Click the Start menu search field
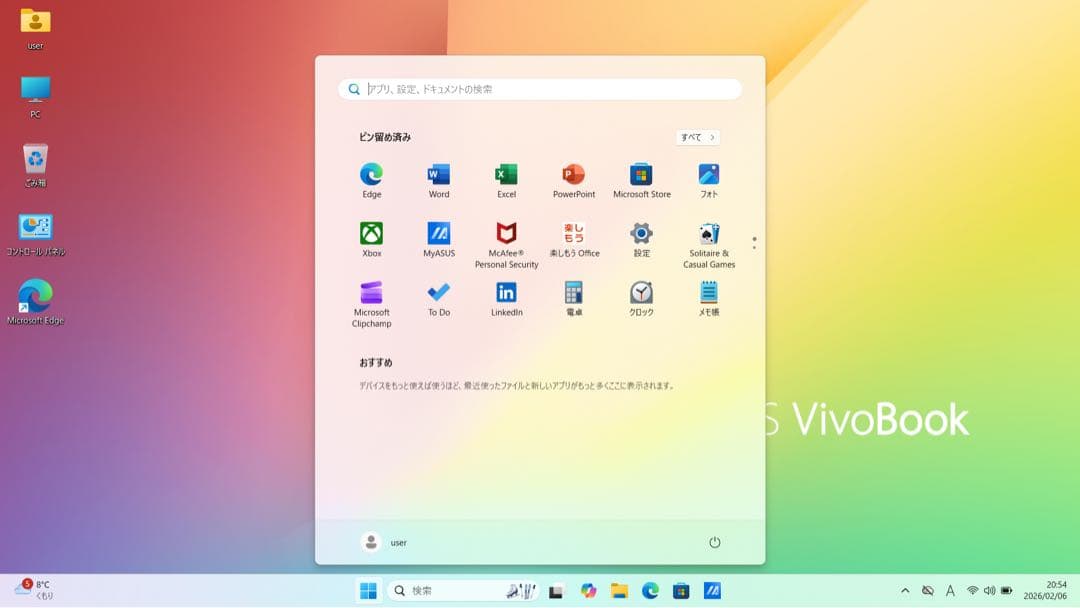 point(540,89)
